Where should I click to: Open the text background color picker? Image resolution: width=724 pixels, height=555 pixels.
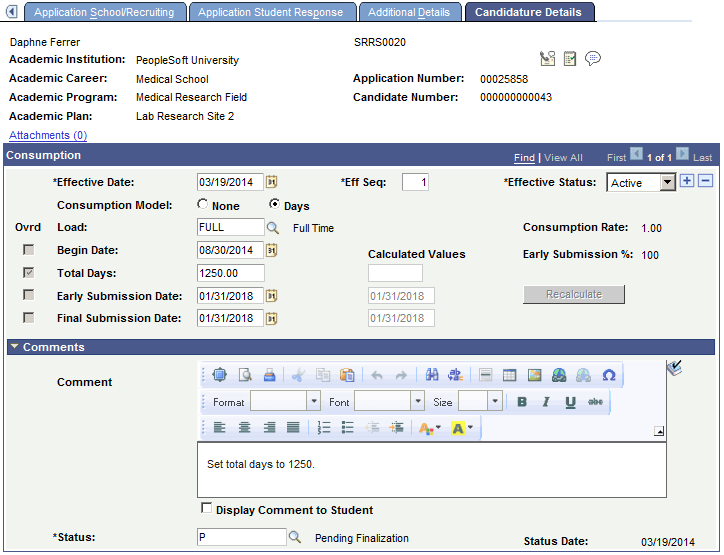[462, 428]
